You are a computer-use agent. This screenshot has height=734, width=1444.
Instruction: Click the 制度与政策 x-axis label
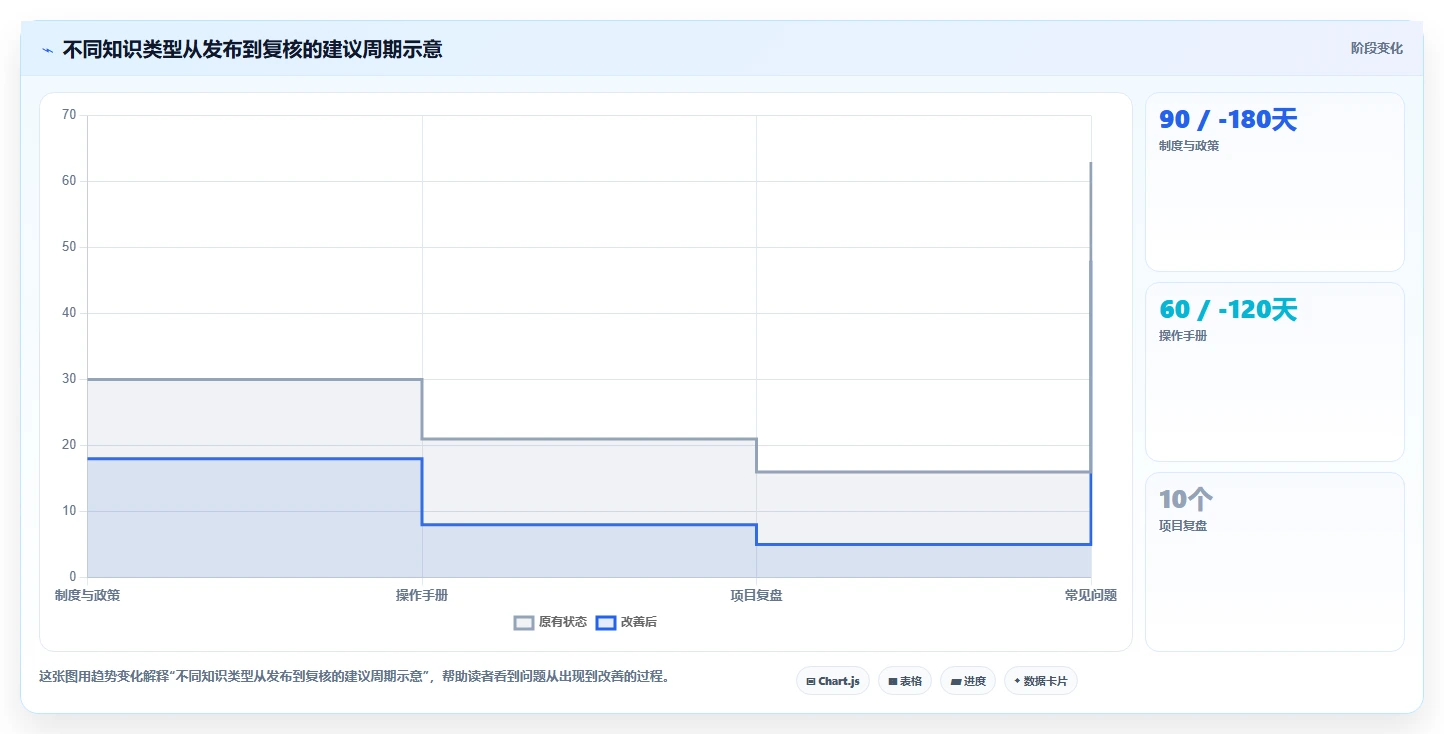(87, 595)
